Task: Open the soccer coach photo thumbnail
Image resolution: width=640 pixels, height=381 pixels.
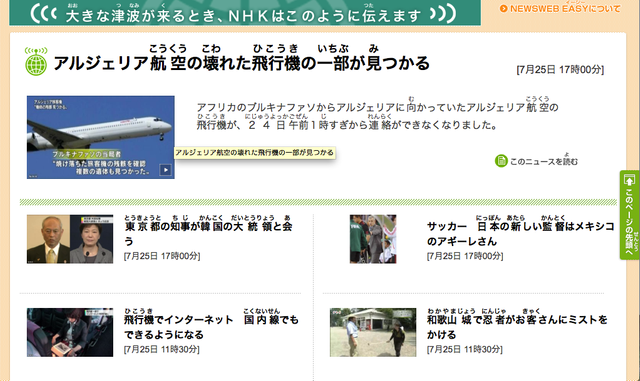Action: pyautogui.click(x=373, y=239)
